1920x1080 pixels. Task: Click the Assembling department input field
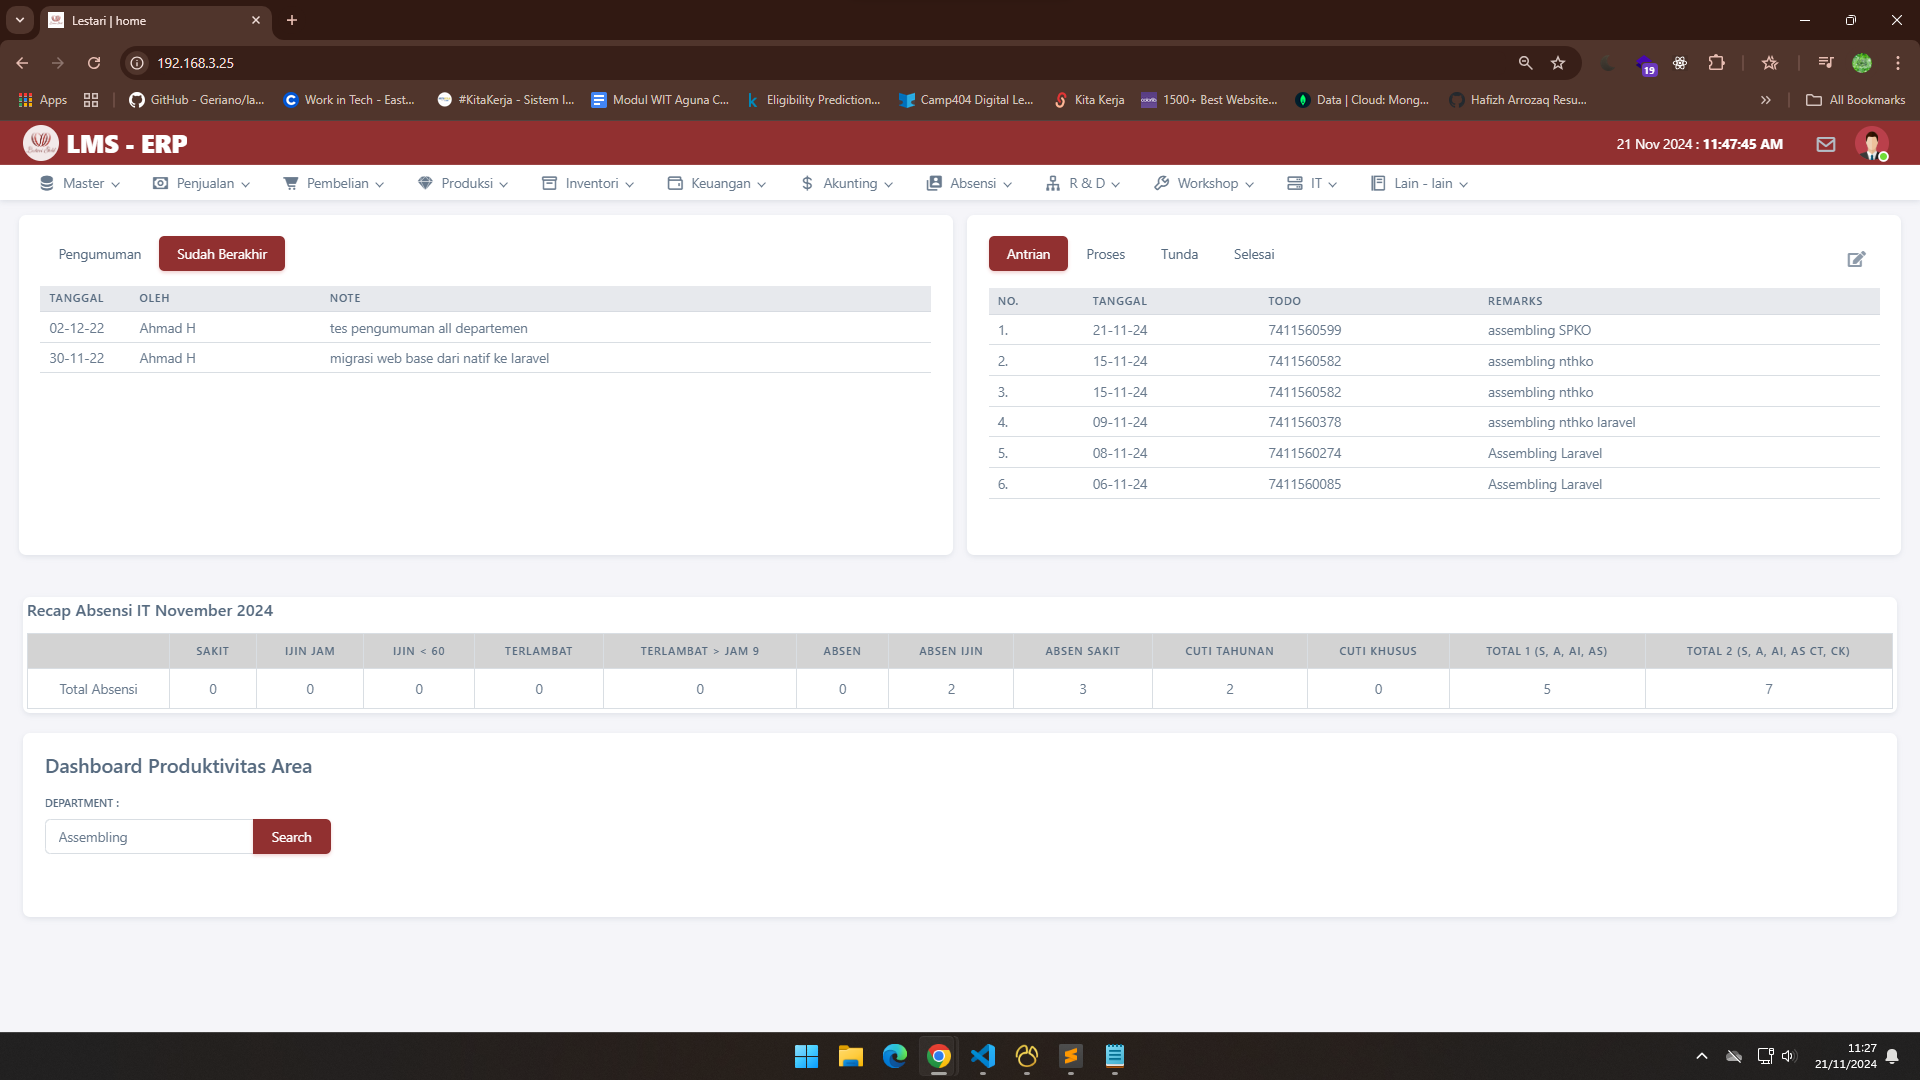149,837
